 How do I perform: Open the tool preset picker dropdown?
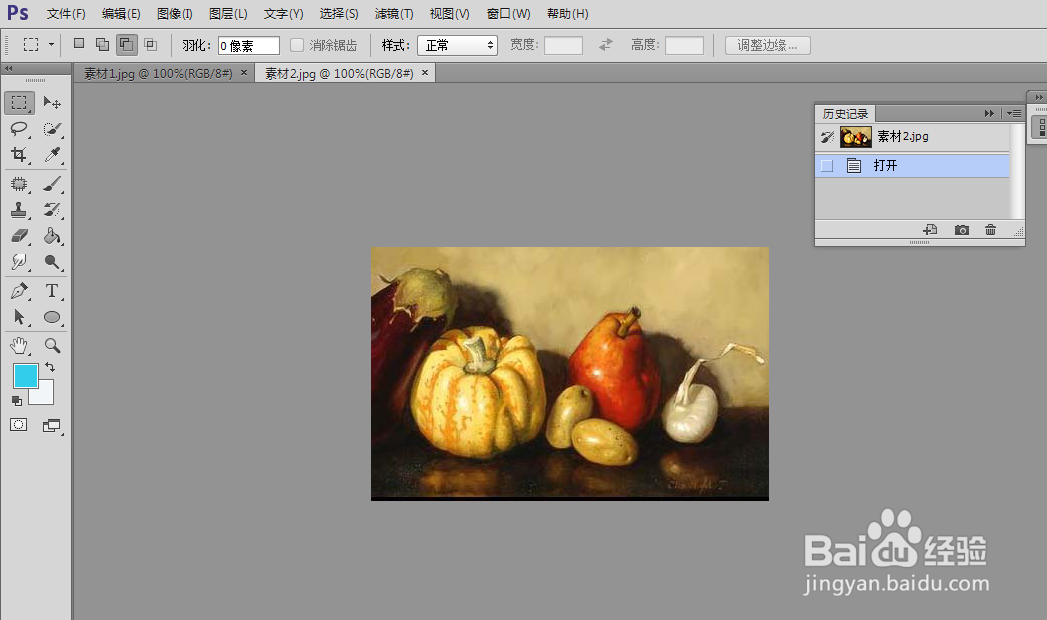(x=51, y=45)
